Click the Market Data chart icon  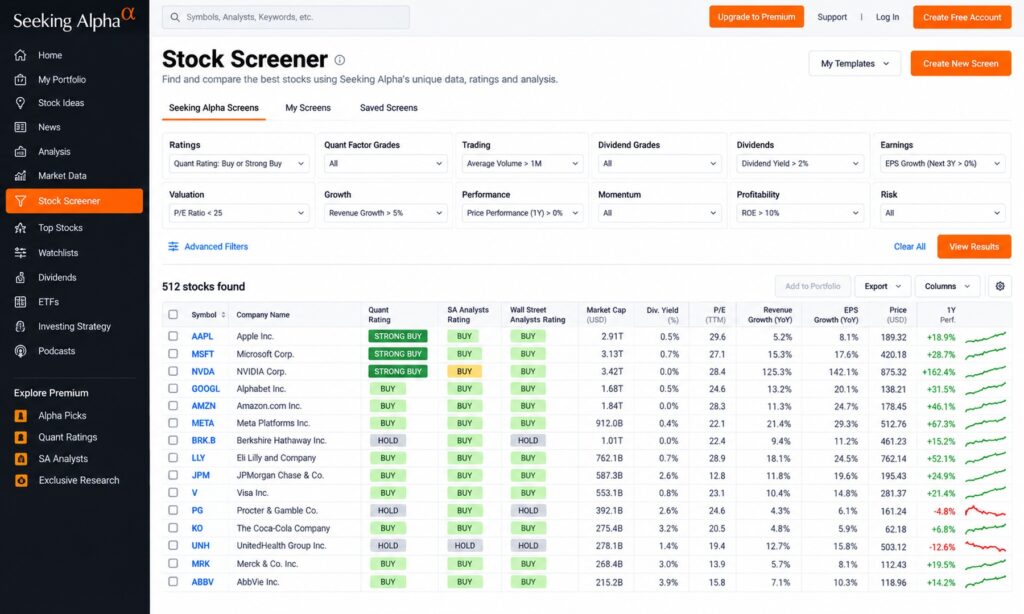(x=20, y=176)
